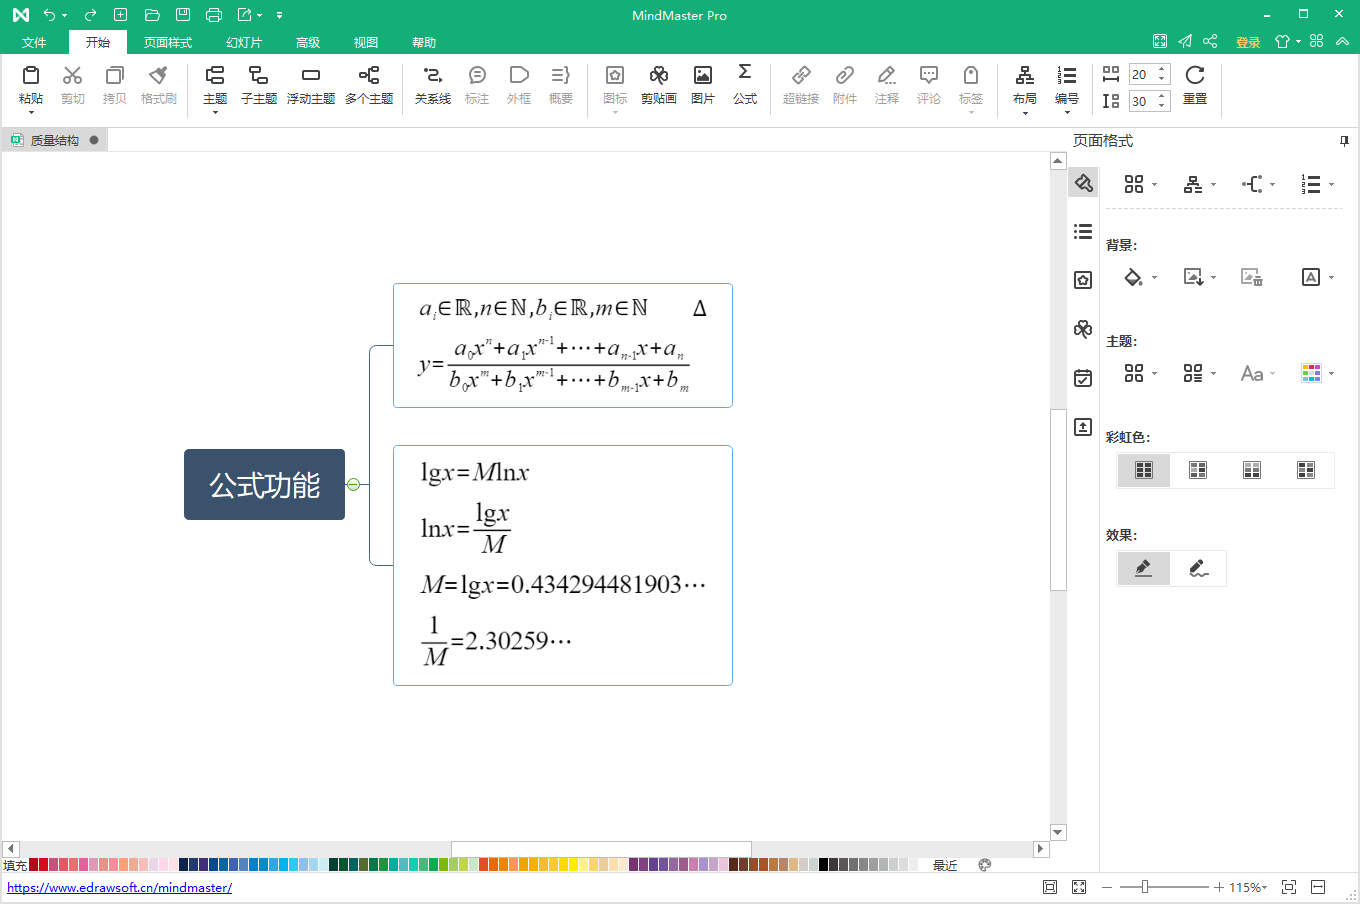Click the horizontal spacing field value 20
Viewport: 1360px width, 904px height.
pos(1141,75)
